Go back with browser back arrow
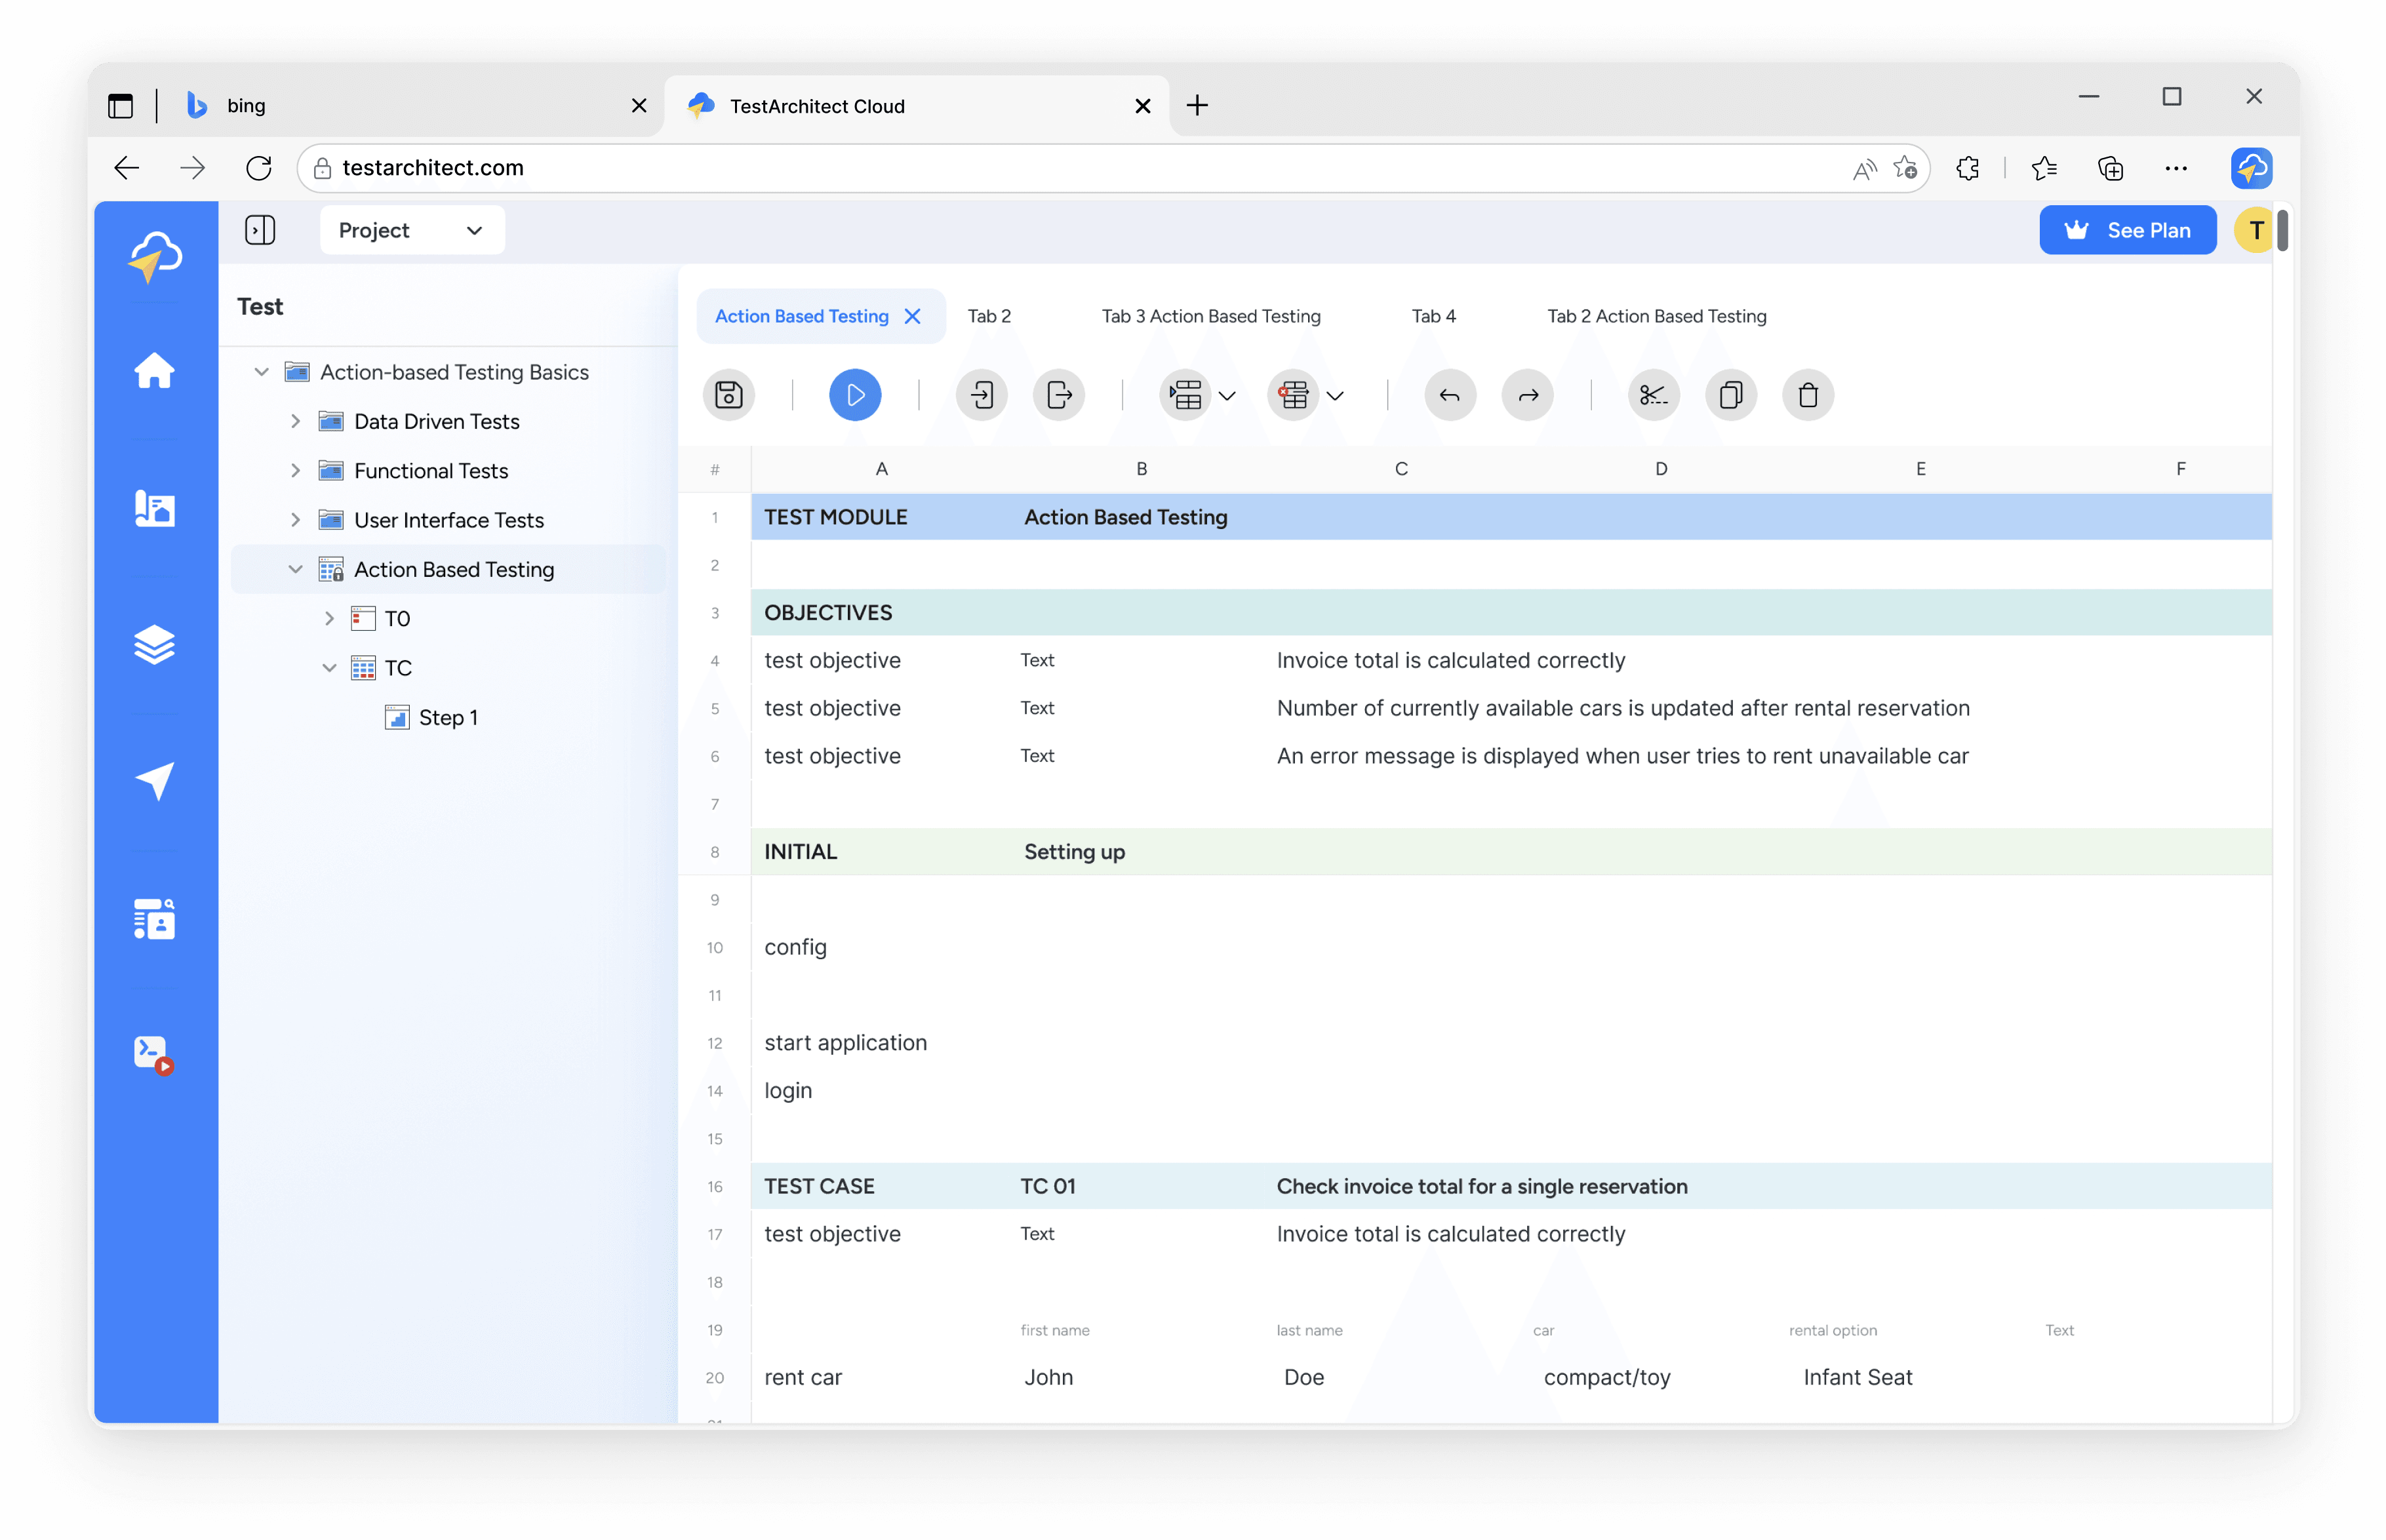This screenshot has height=1540, width=2386. coord(126,168)
